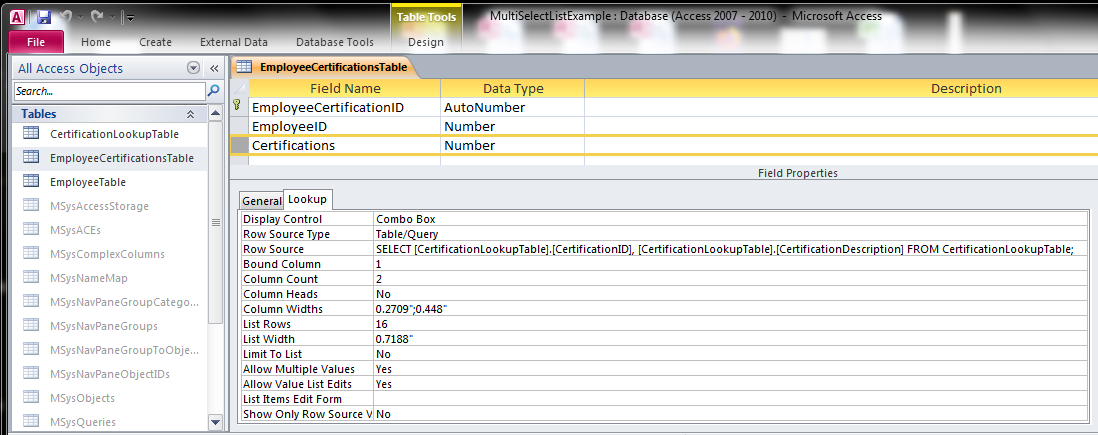Select the EmployeeID field name cell
The width and height of the screenshot is (1098, 435).
pyautogui.click(x=345, y=126)
